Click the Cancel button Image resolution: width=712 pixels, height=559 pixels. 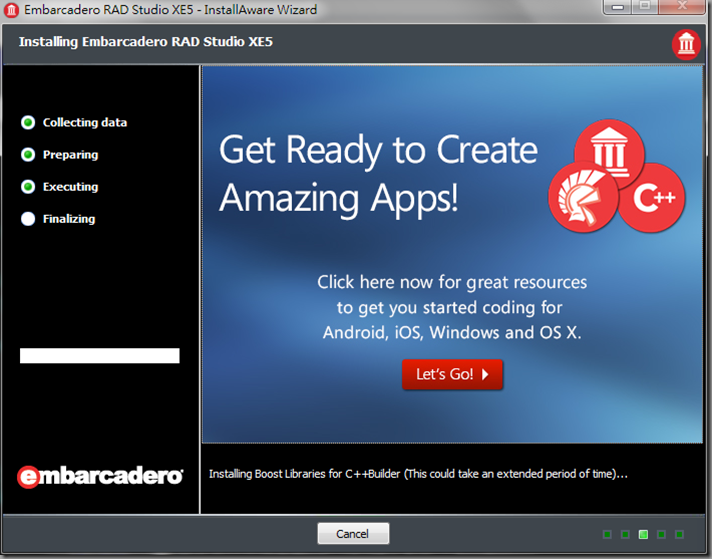(x=353, y=533)
